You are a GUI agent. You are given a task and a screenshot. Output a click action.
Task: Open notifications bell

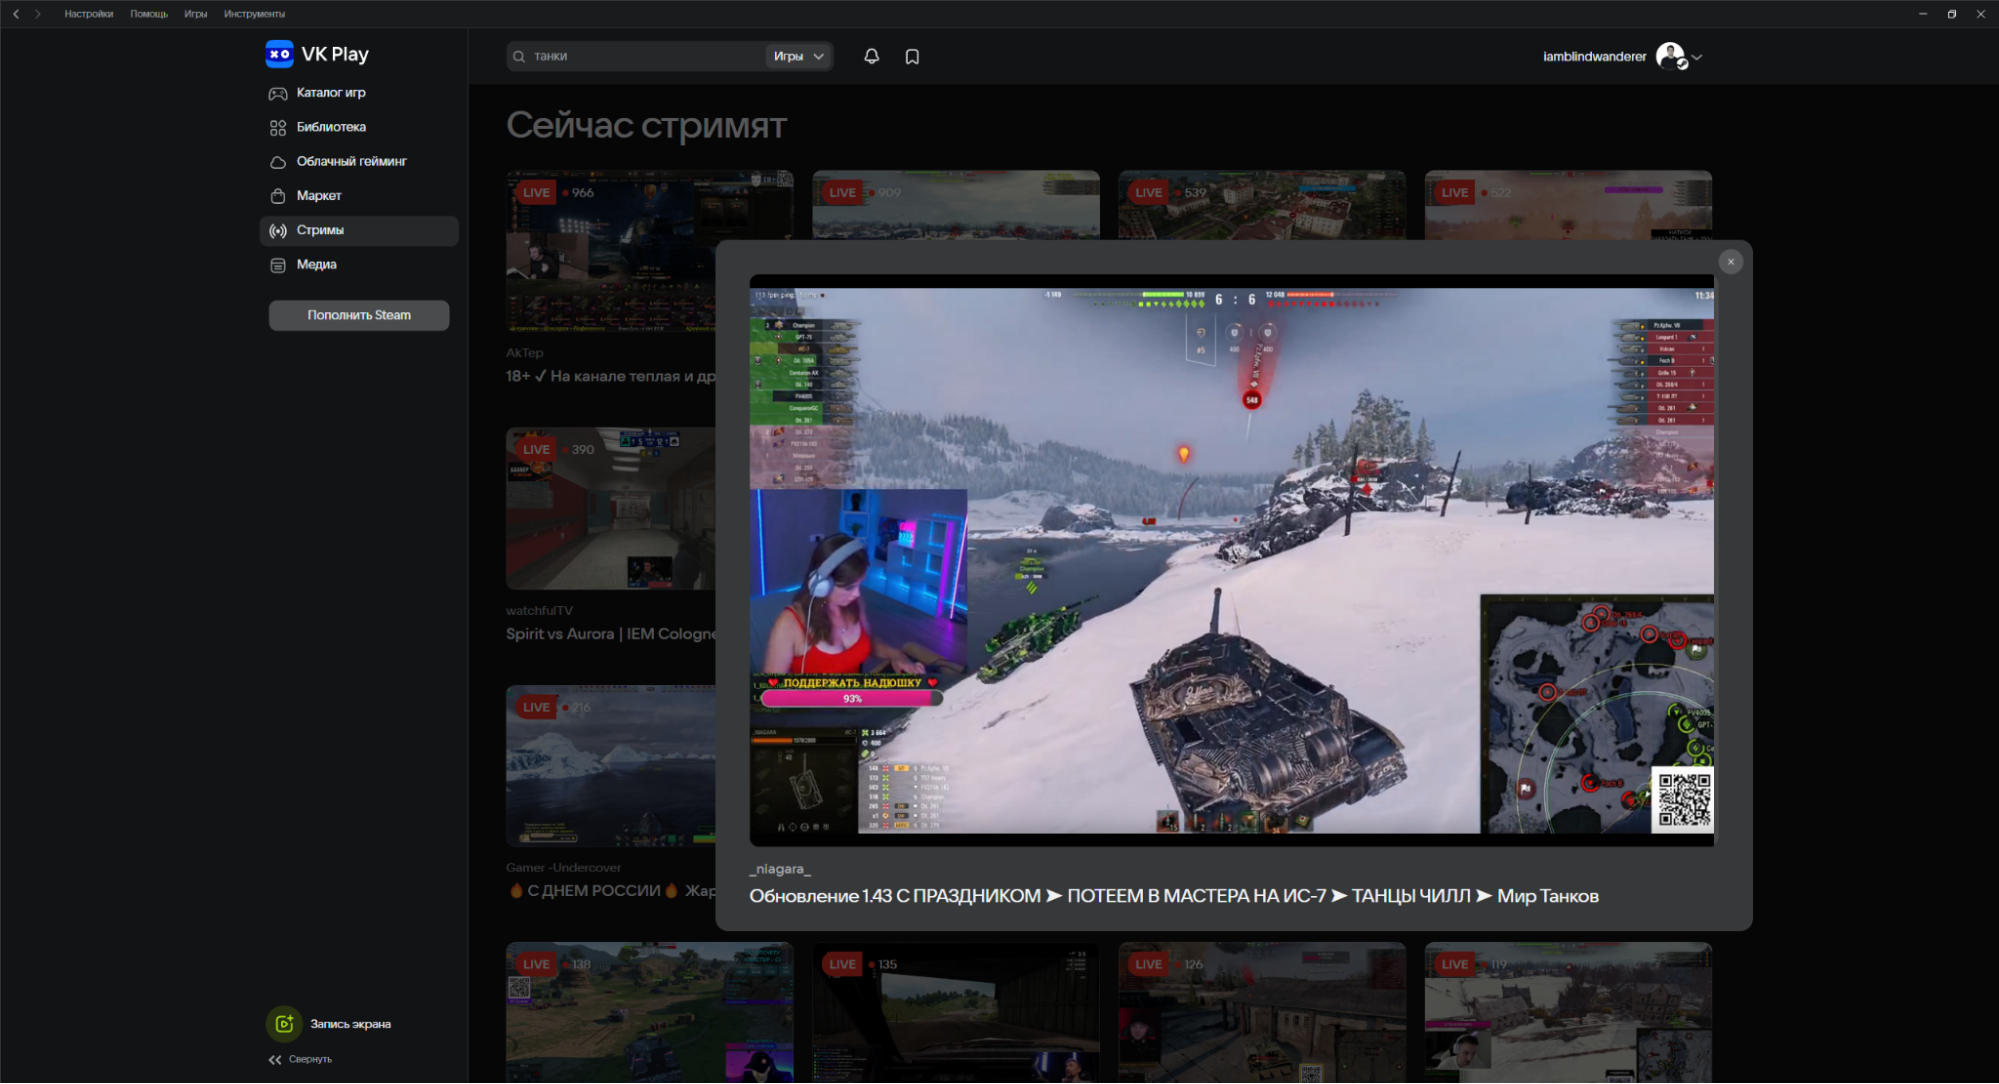tap(872, 57)
